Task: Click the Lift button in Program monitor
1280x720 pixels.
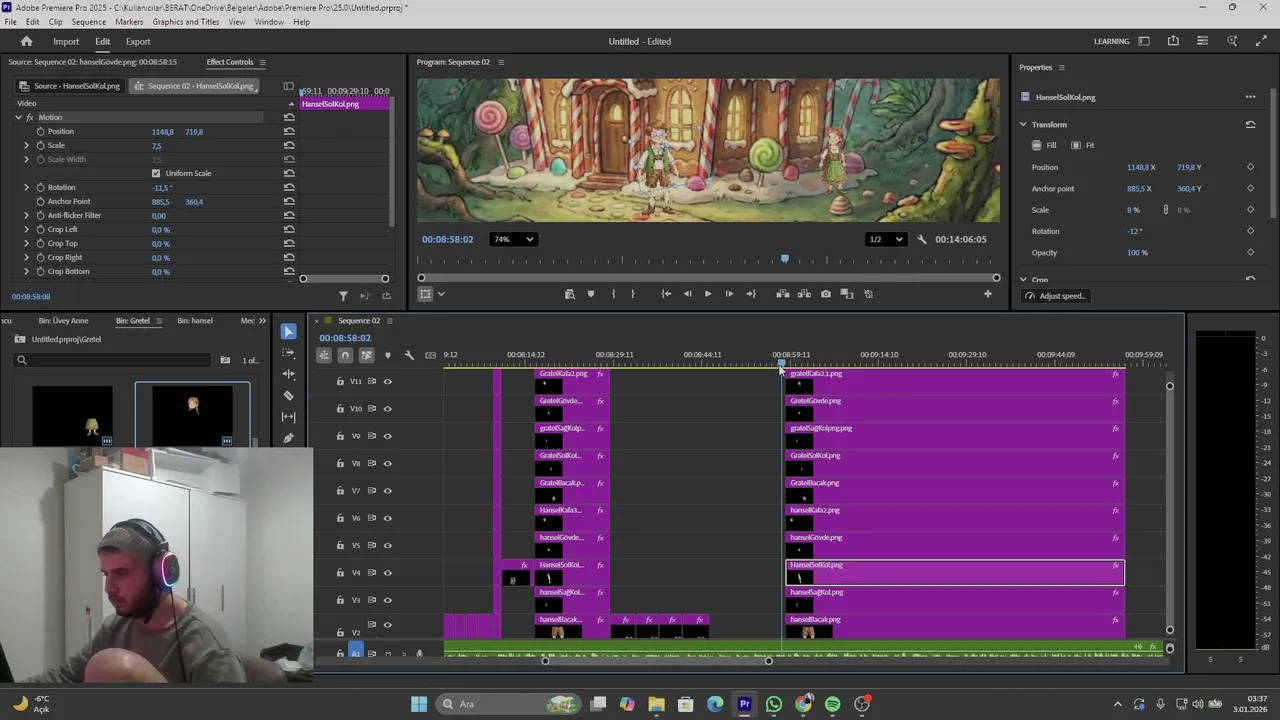Action: (782, 294)
